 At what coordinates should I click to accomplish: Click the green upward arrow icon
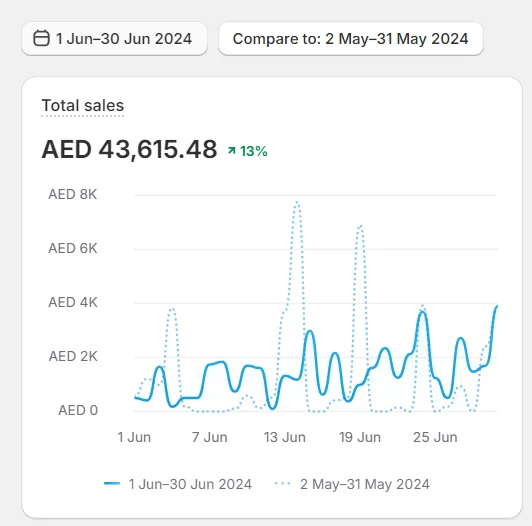[232, 150]
